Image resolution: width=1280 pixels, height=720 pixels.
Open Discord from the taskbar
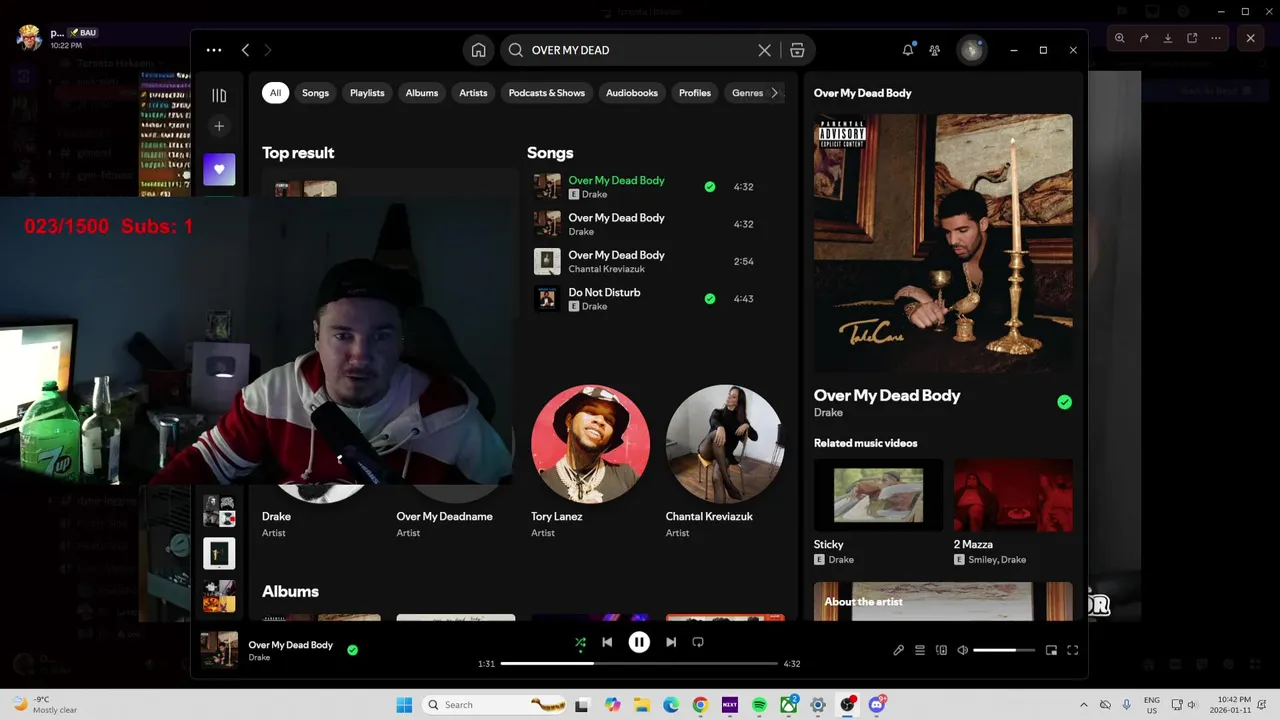pos(877,705)
